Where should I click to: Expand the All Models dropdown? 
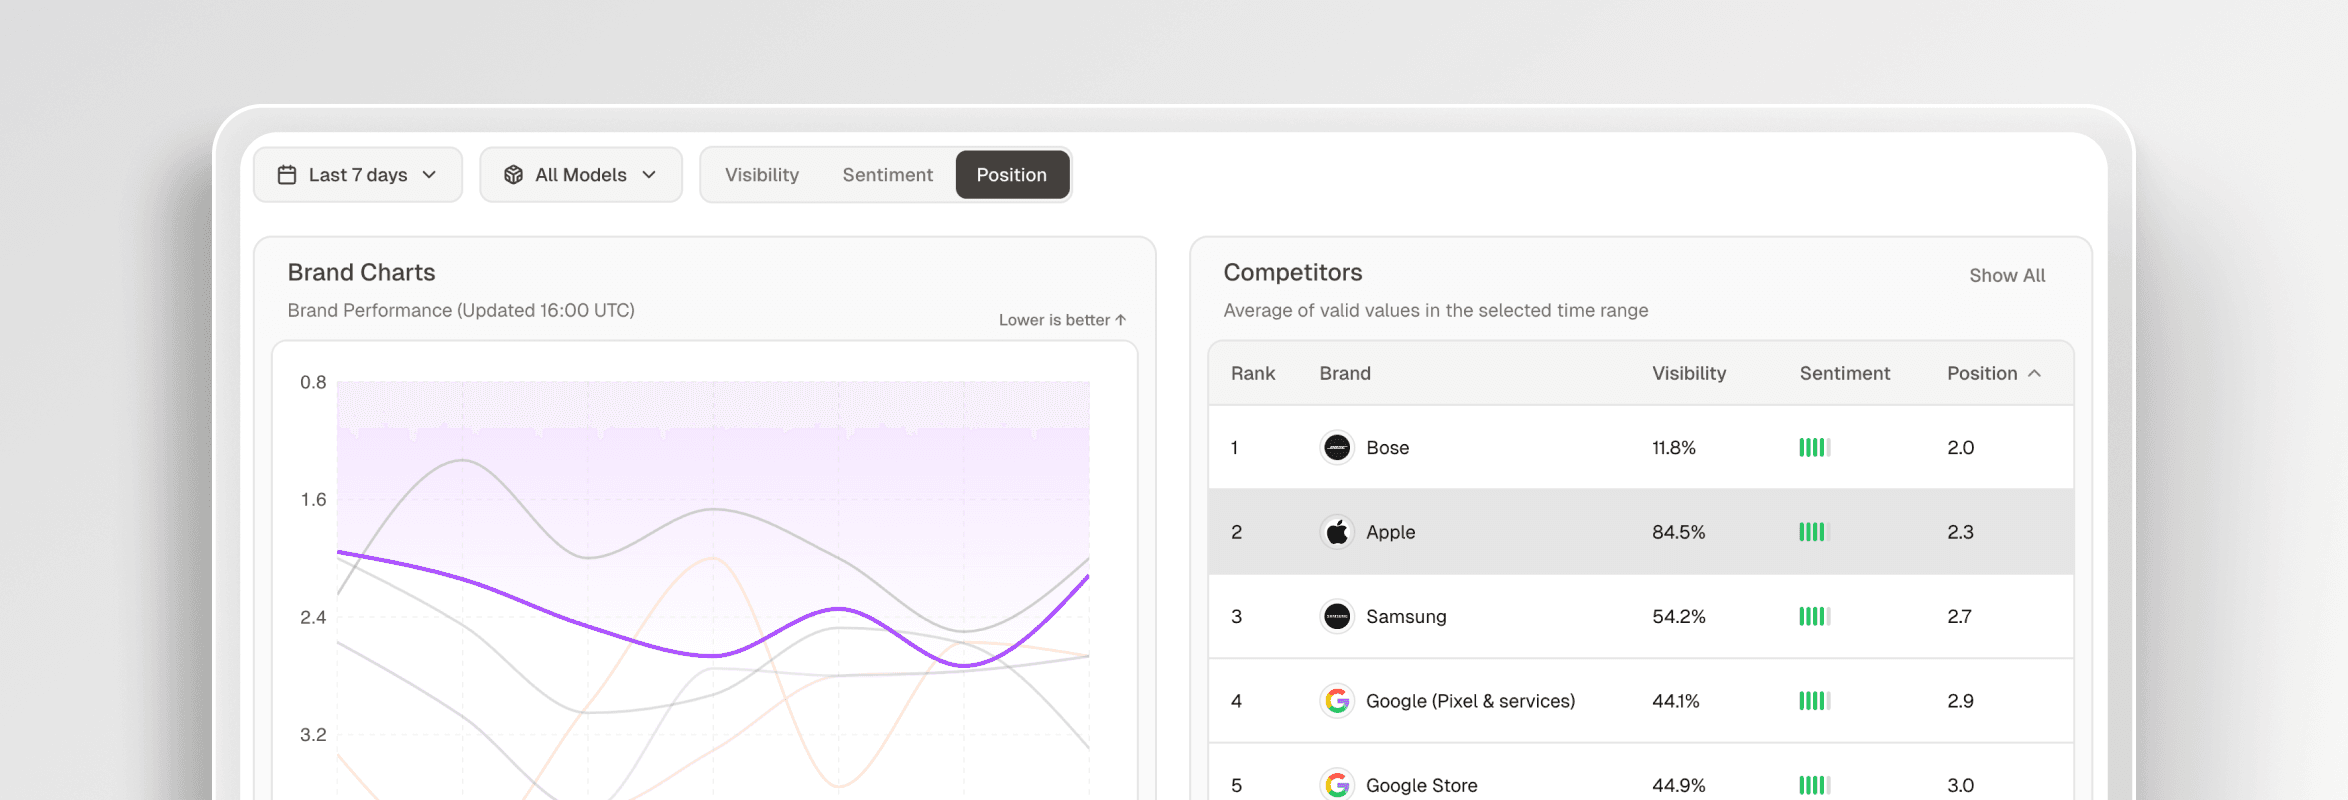581,175
